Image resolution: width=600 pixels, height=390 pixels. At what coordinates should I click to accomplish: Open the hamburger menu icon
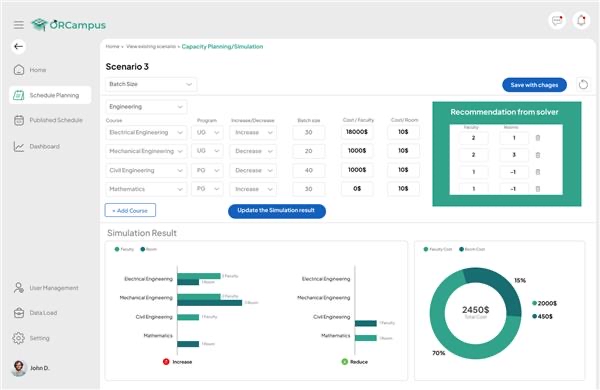pyautogui.click(x=18, y=25)
